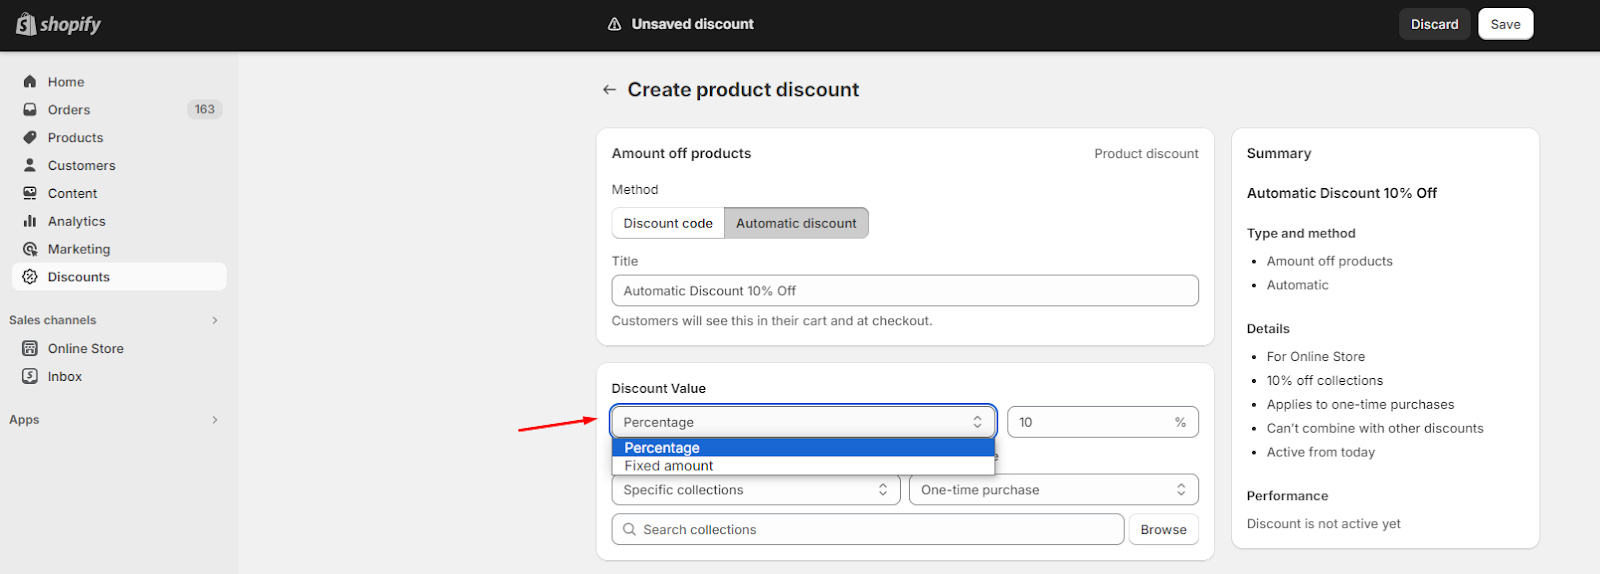Viewport: 1600px width, 574px height.
Task: Expand the Apps section
Action: [x=214, y=420]
